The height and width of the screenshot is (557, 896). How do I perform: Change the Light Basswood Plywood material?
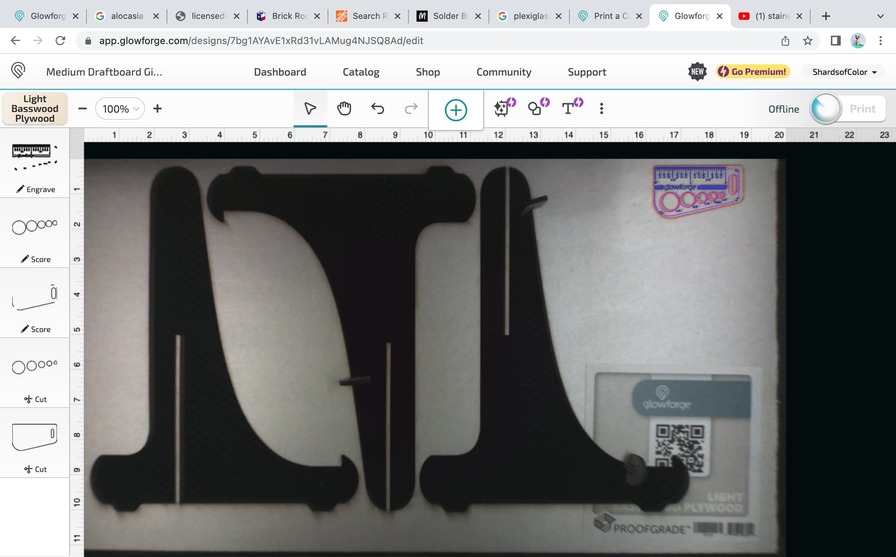(x=35, y=109)
